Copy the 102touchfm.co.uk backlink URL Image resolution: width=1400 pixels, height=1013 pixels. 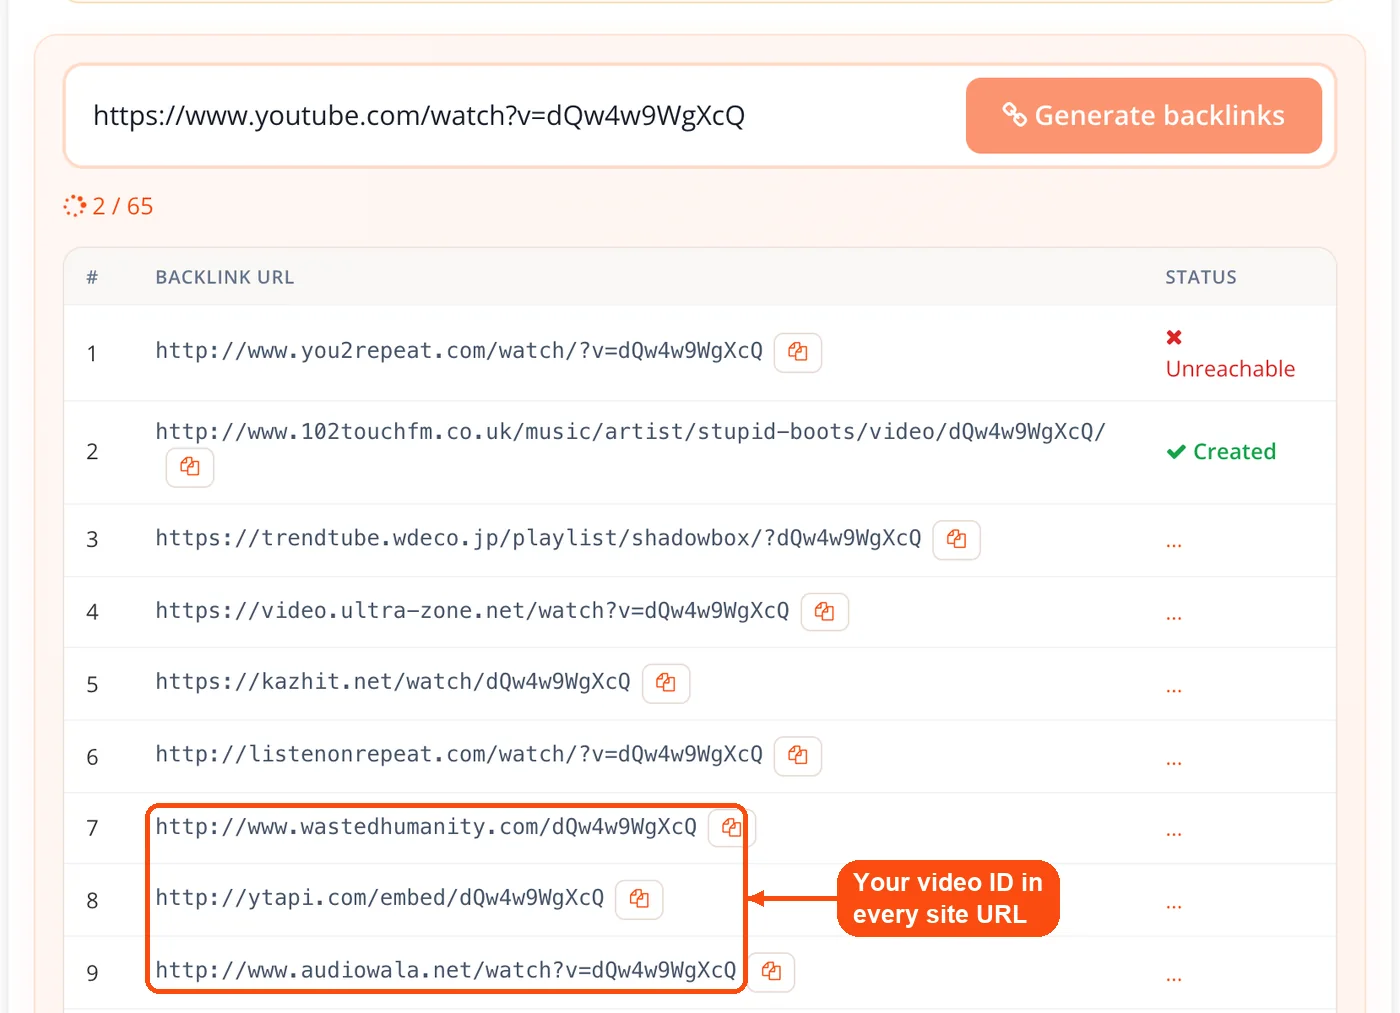(x=190, y=467)
